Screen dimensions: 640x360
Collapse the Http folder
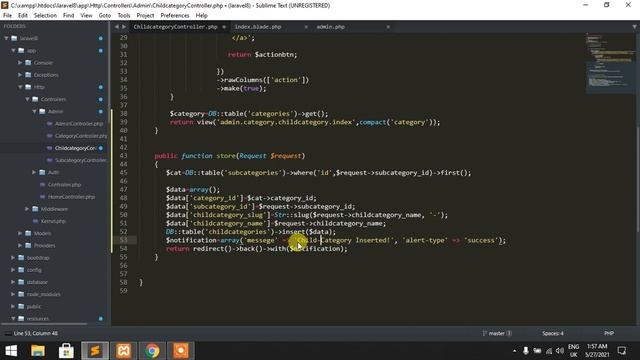pos(20,87)
